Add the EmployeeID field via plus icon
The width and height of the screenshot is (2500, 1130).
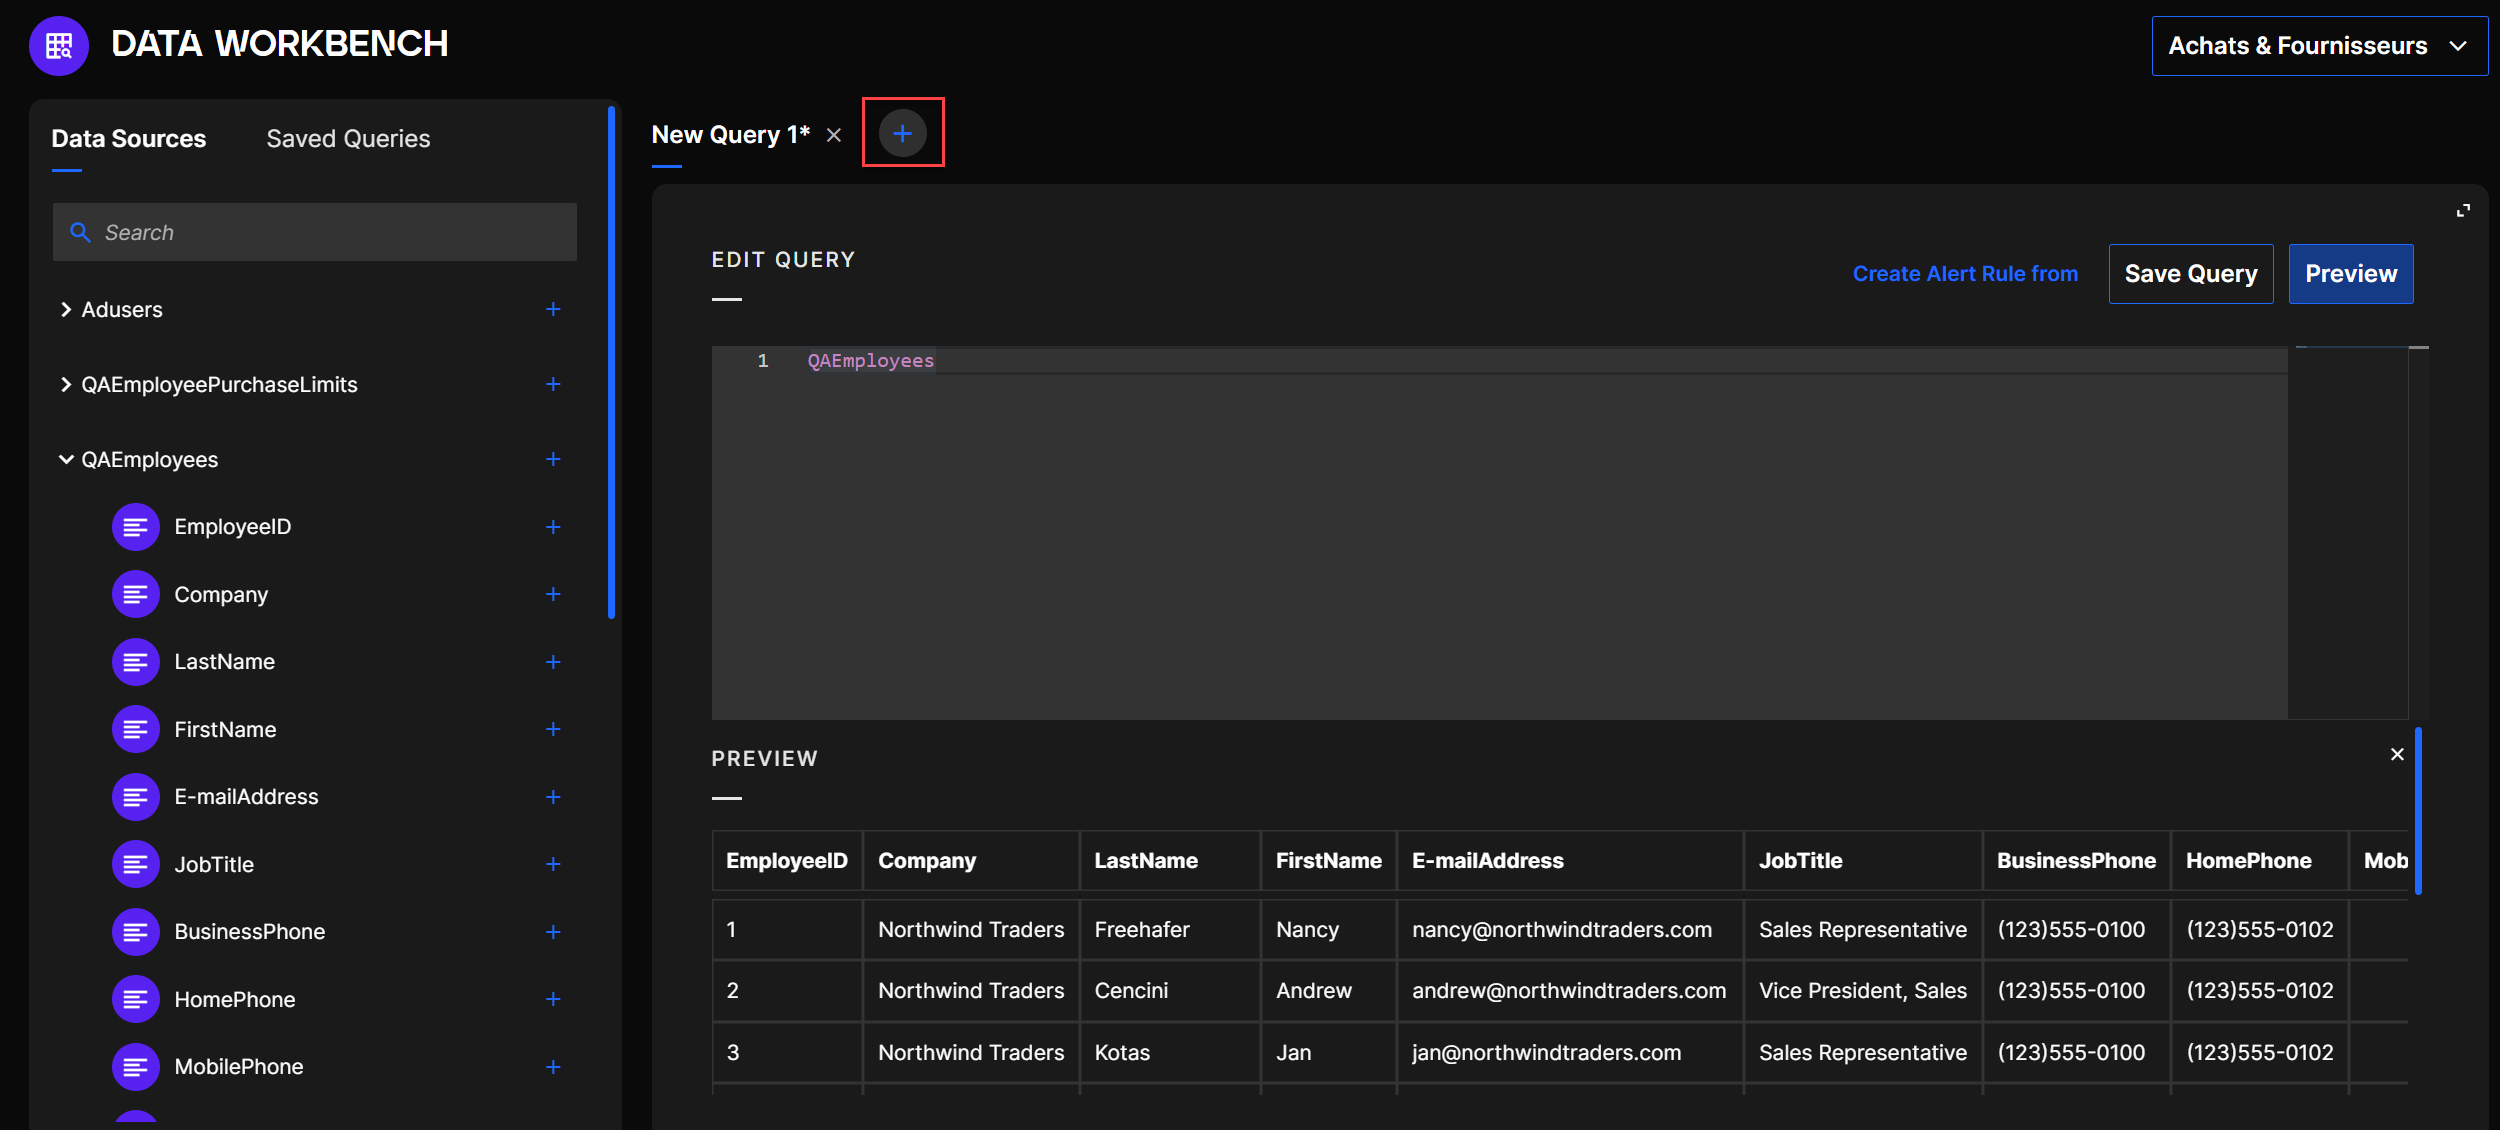553,527
